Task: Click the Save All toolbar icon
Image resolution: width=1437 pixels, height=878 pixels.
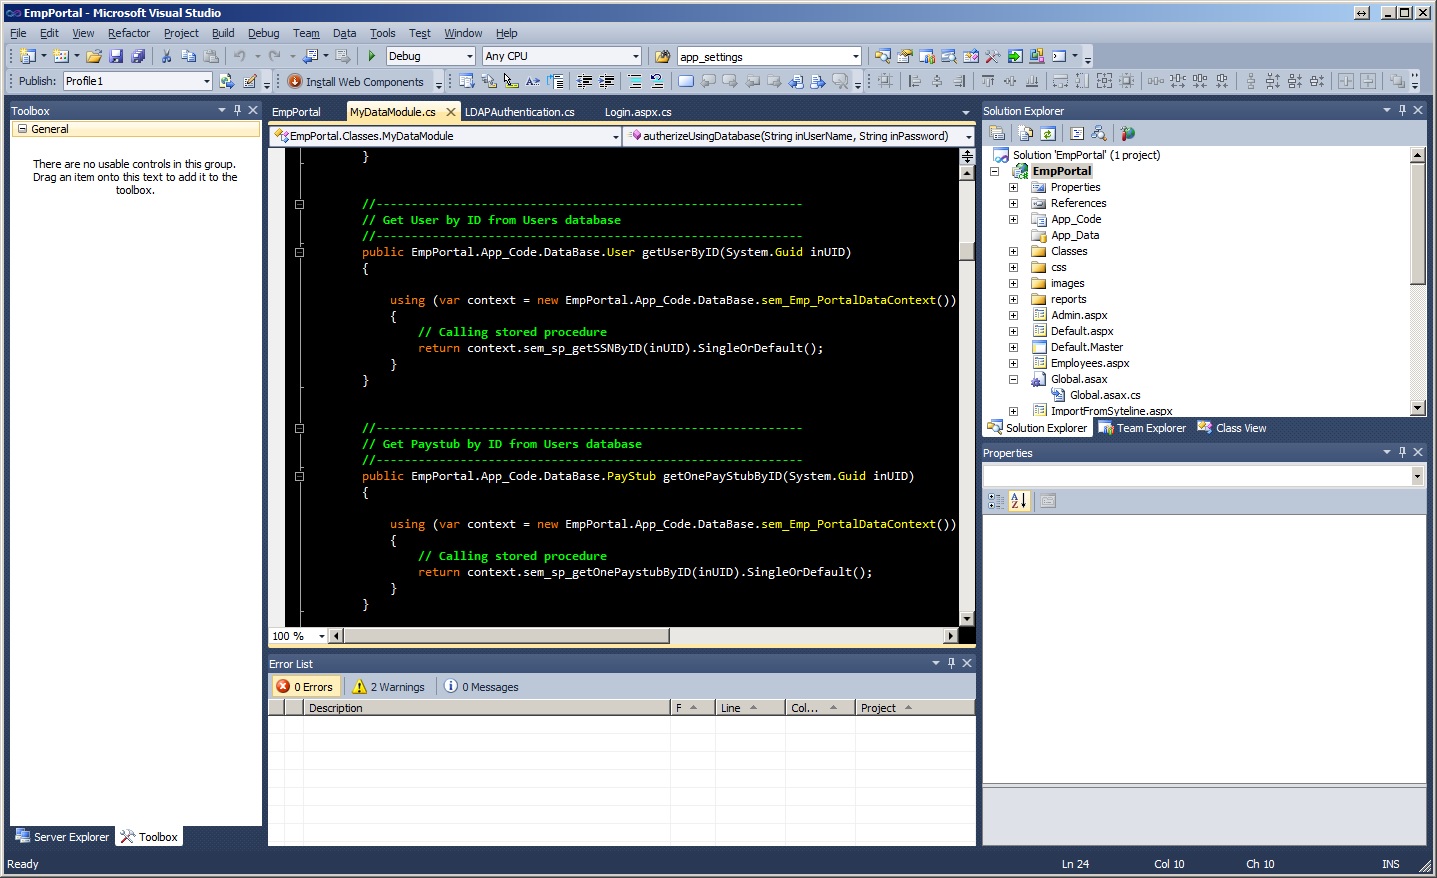Action: click(x=138, y=56)
